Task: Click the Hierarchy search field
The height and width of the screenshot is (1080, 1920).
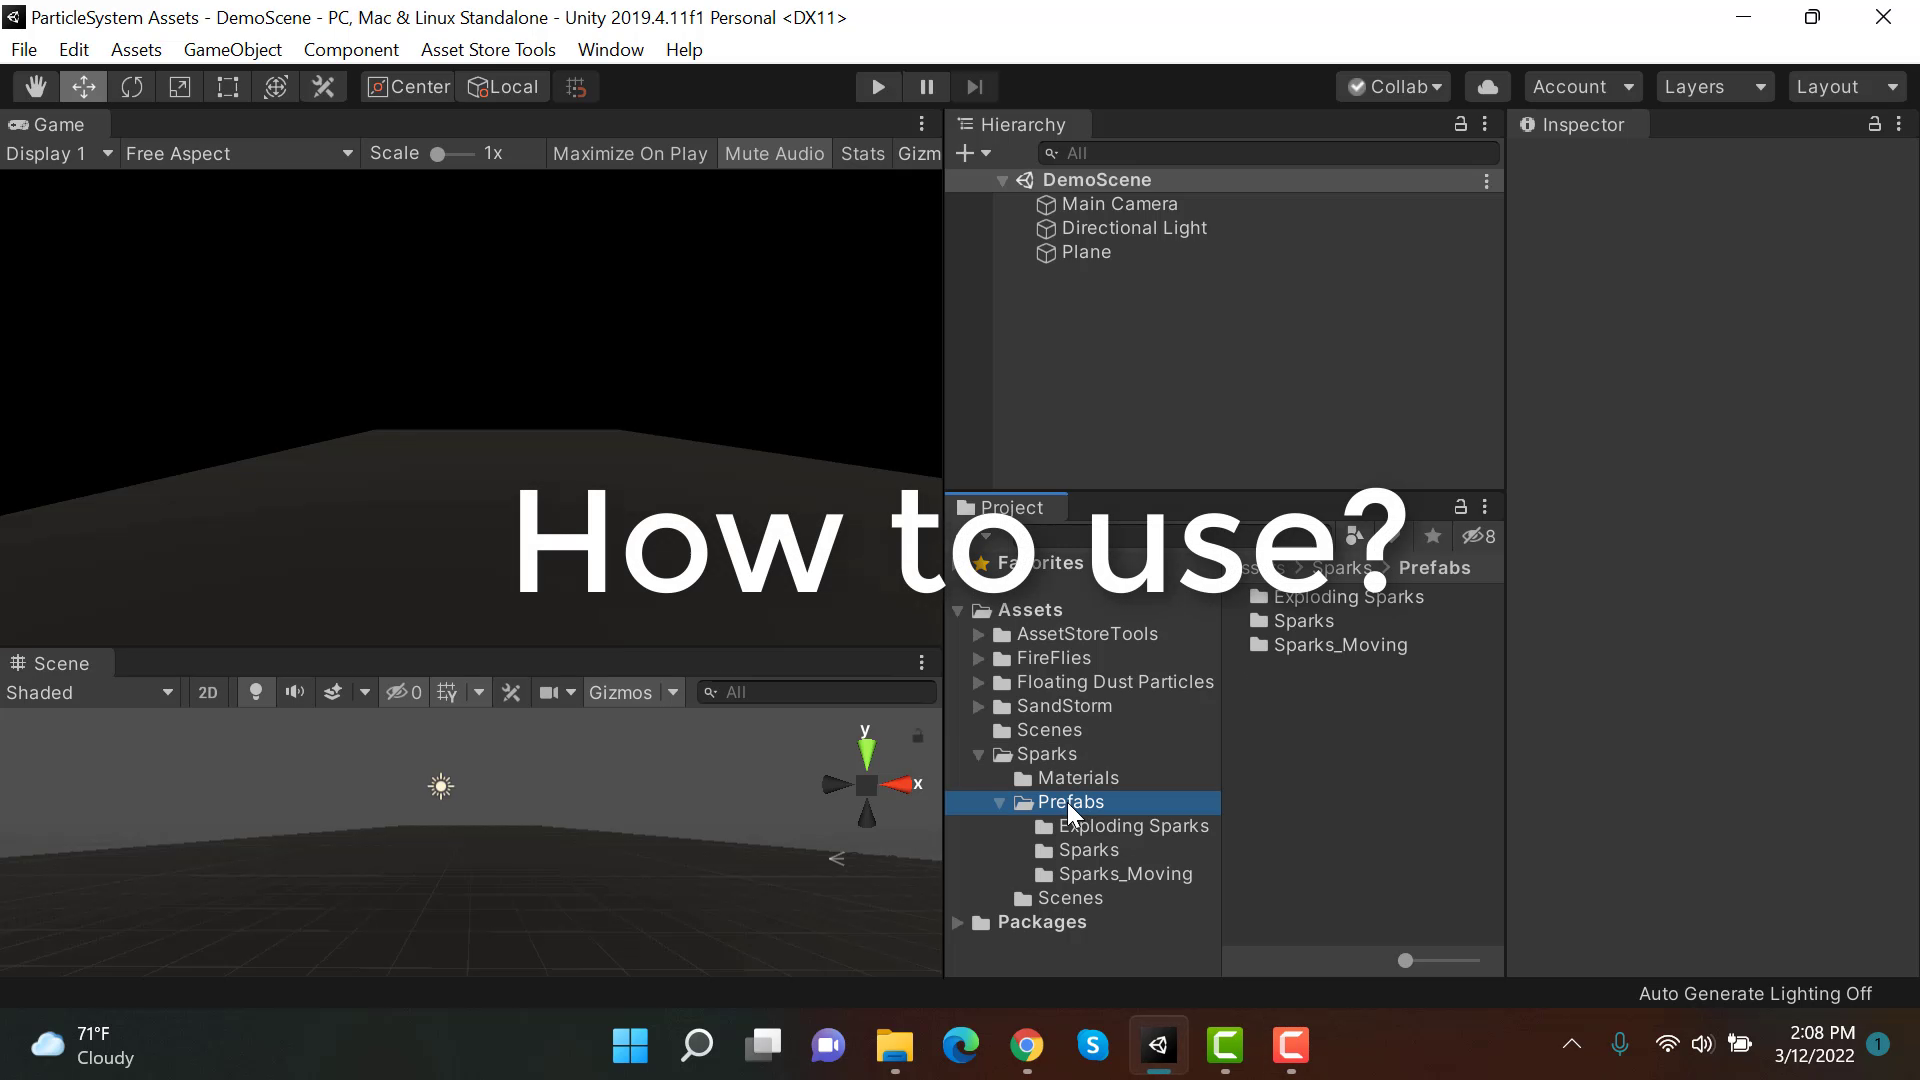Action: (x=1269, y=153)
